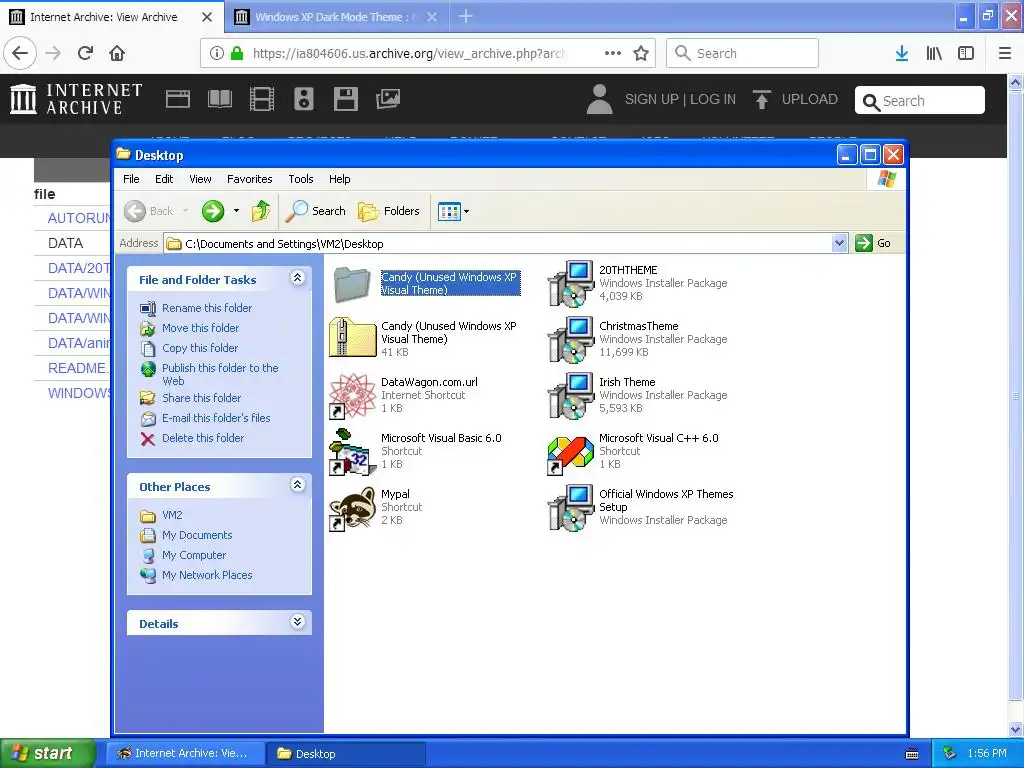Go up one folder level

click(x=261, y=211)
